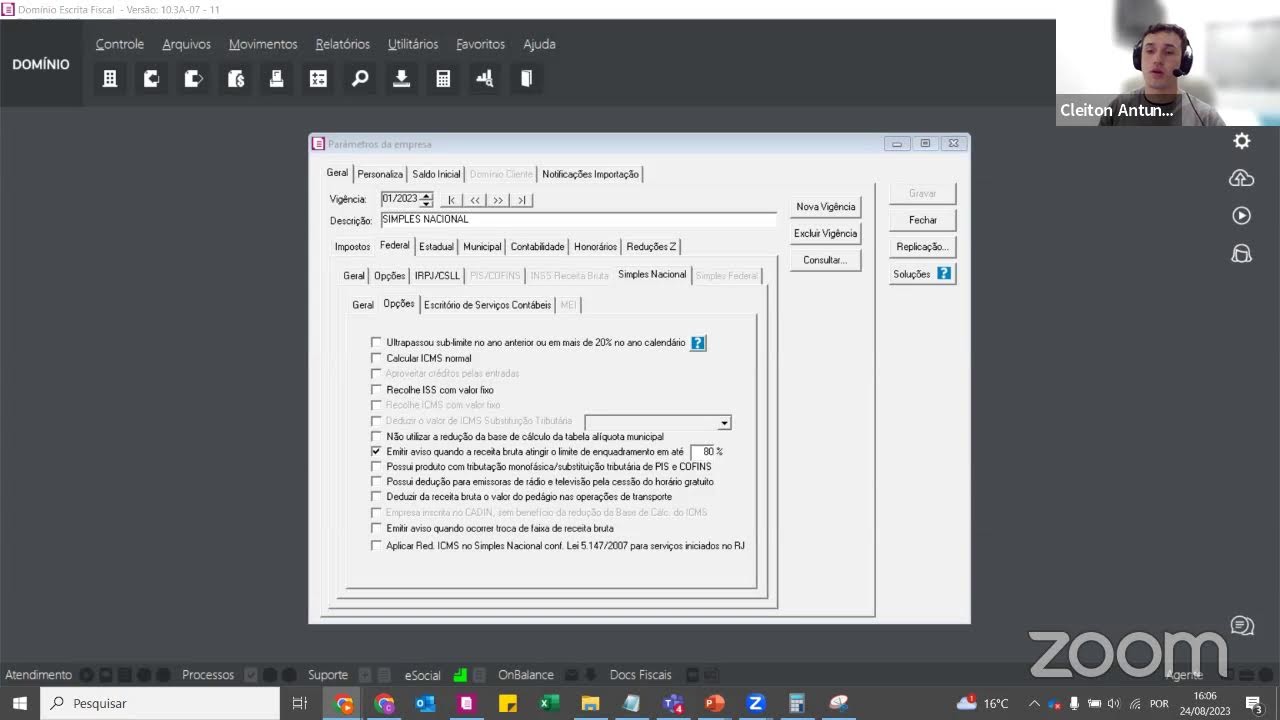Image resolution: width=1280 pixels, height=720 pixels.
Task: Switch to the Notificações Importação tab
Action: 590,174
